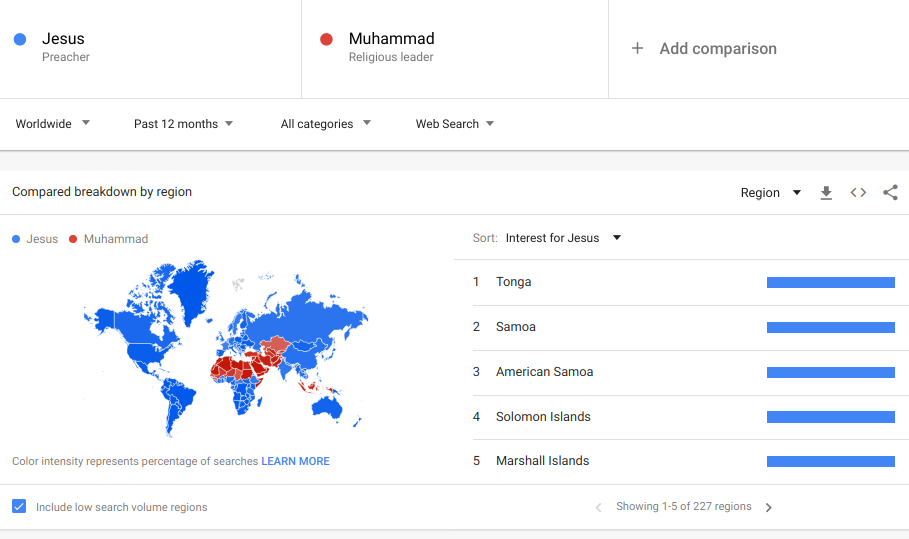Download the region breakdown data
The width and height of the screenshot is (909, 539).
pyautogui.click(x=826, y=193)
